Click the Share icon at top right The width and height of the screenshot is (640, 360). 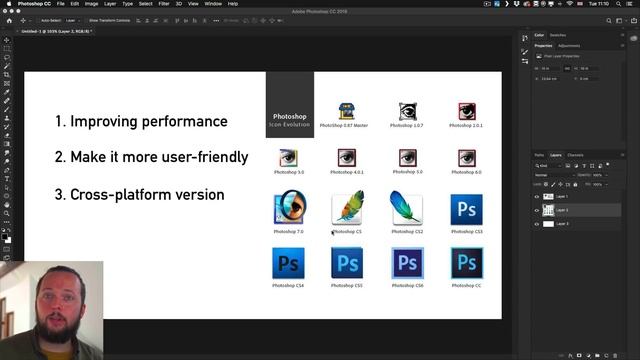point(634,20)
